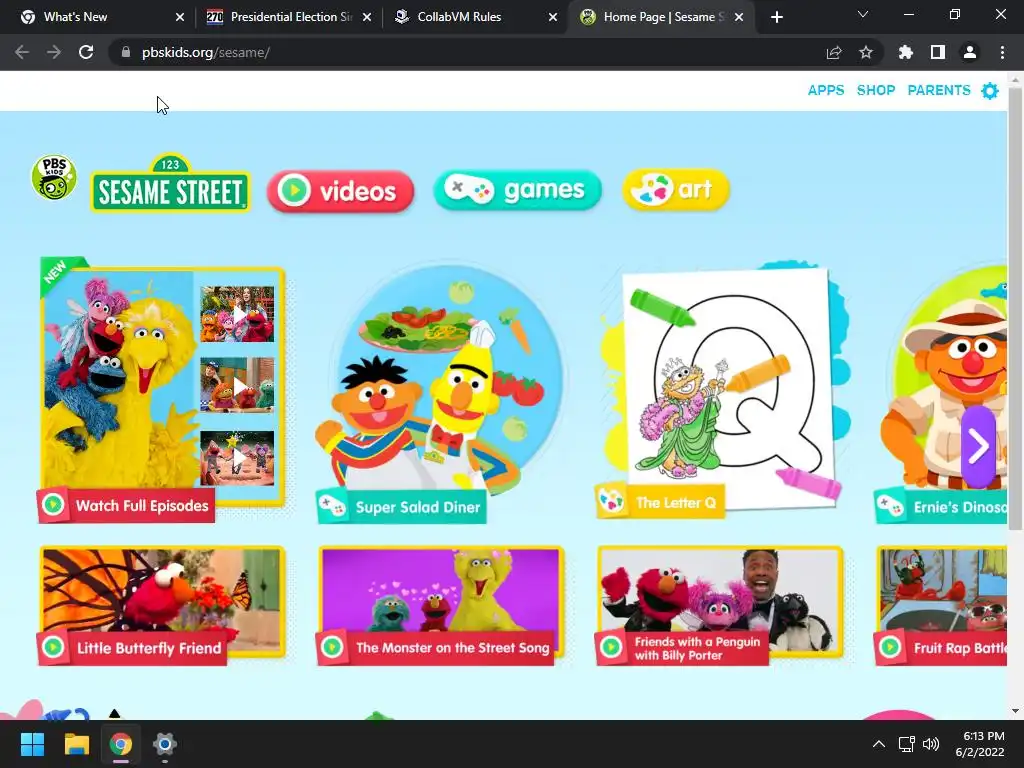The height and width of the screenshot is (768, 1024).
Task: Close the Presidential Election tab
Action: pos(367,18)
